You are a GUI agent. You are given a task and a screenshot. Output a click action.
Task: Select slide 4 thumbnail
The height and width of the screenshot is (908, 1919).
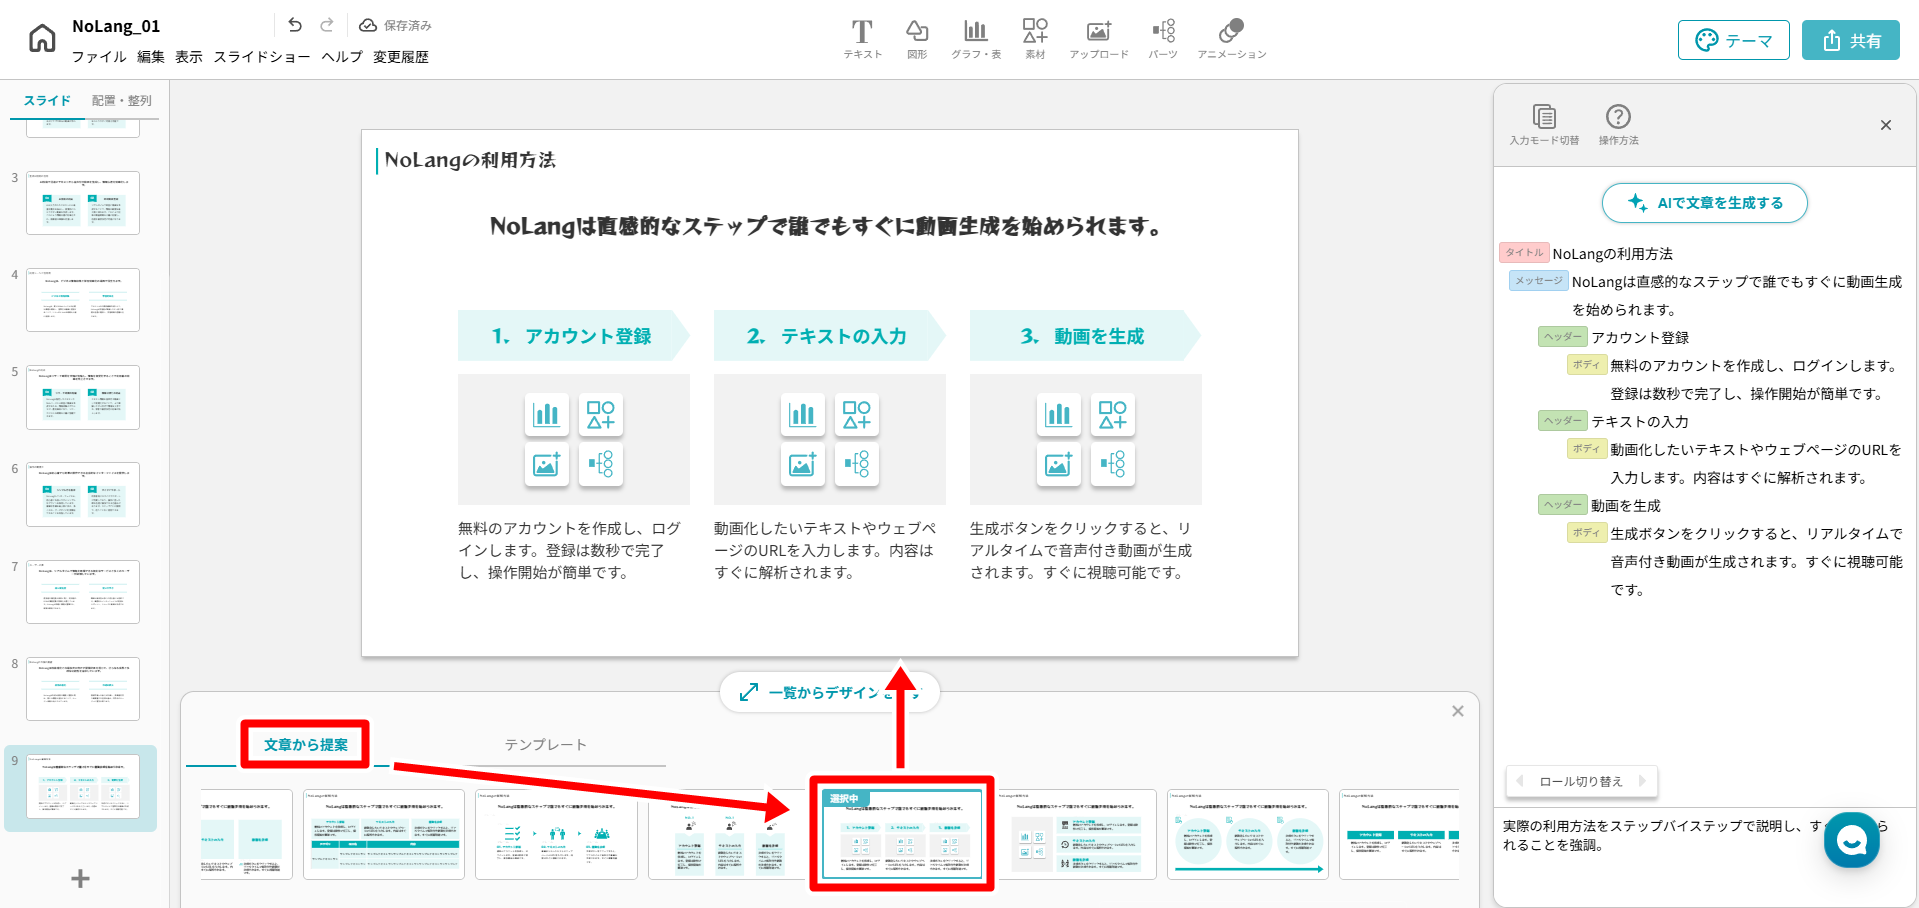click(x=83, y=300)
